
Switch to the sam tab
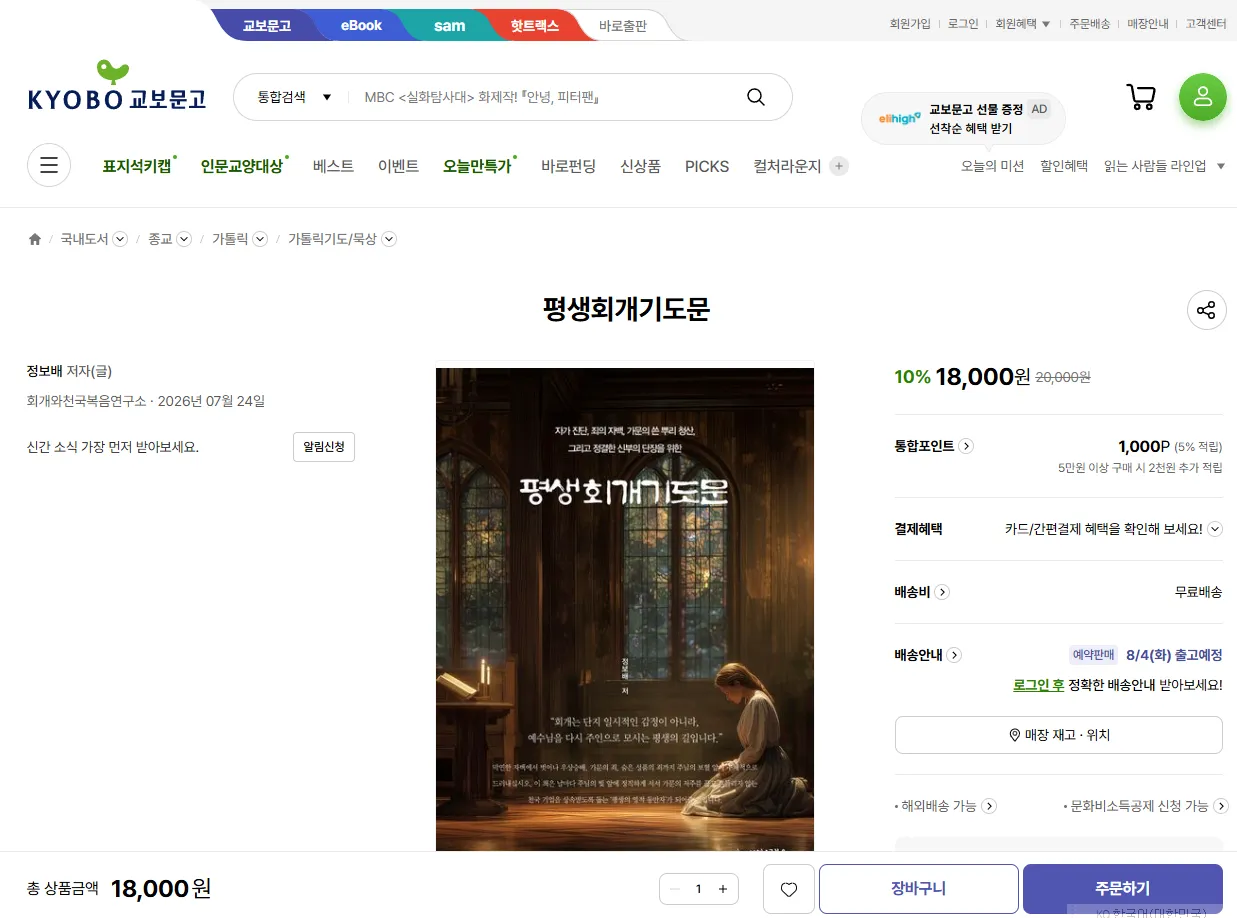[x=449, y=25]
